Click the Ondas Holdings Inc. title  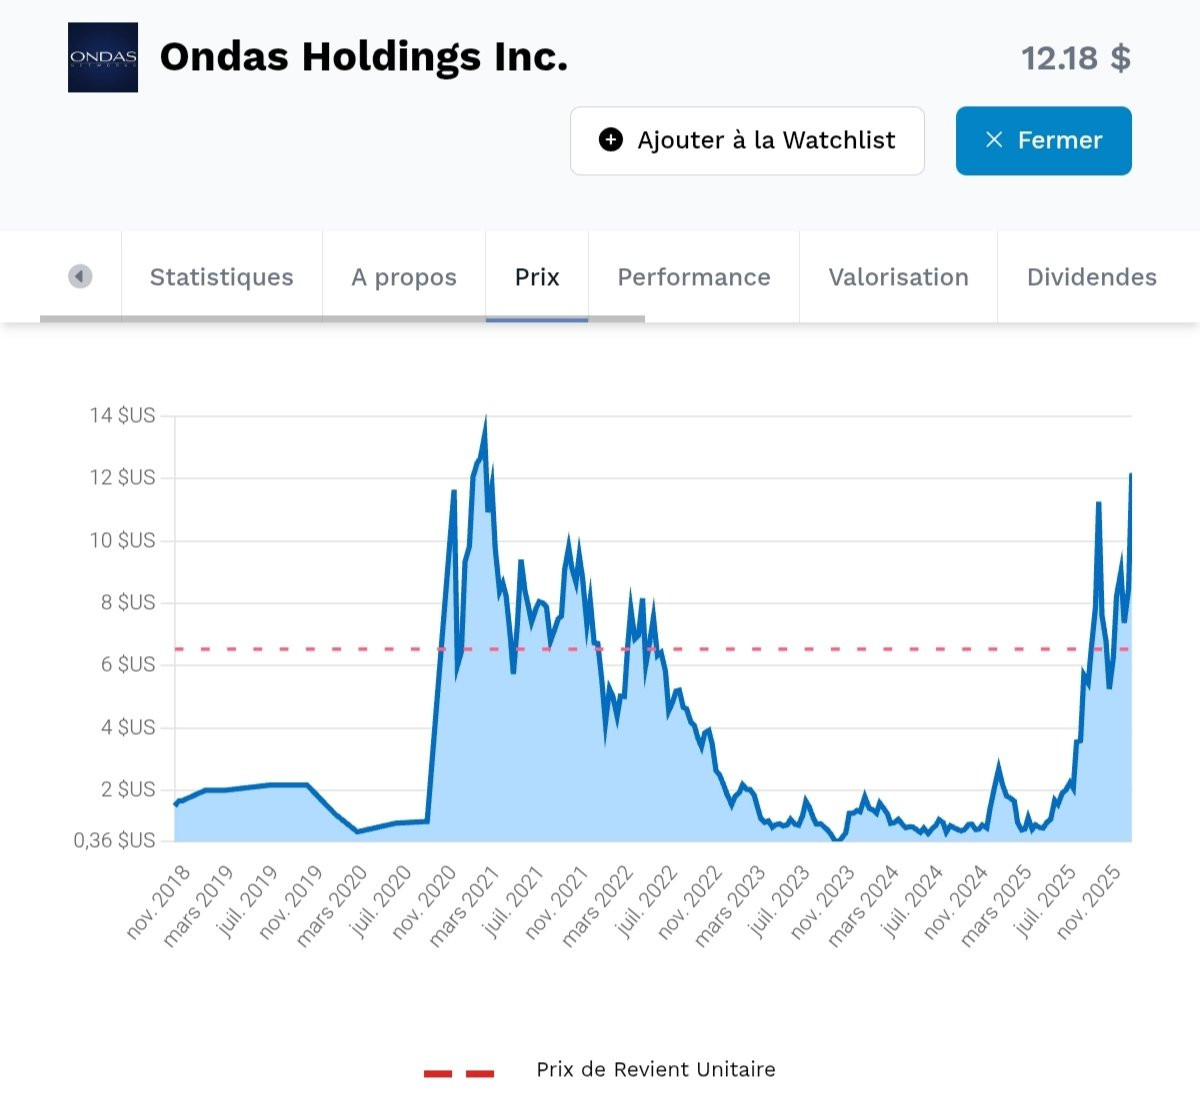[364, 57]
